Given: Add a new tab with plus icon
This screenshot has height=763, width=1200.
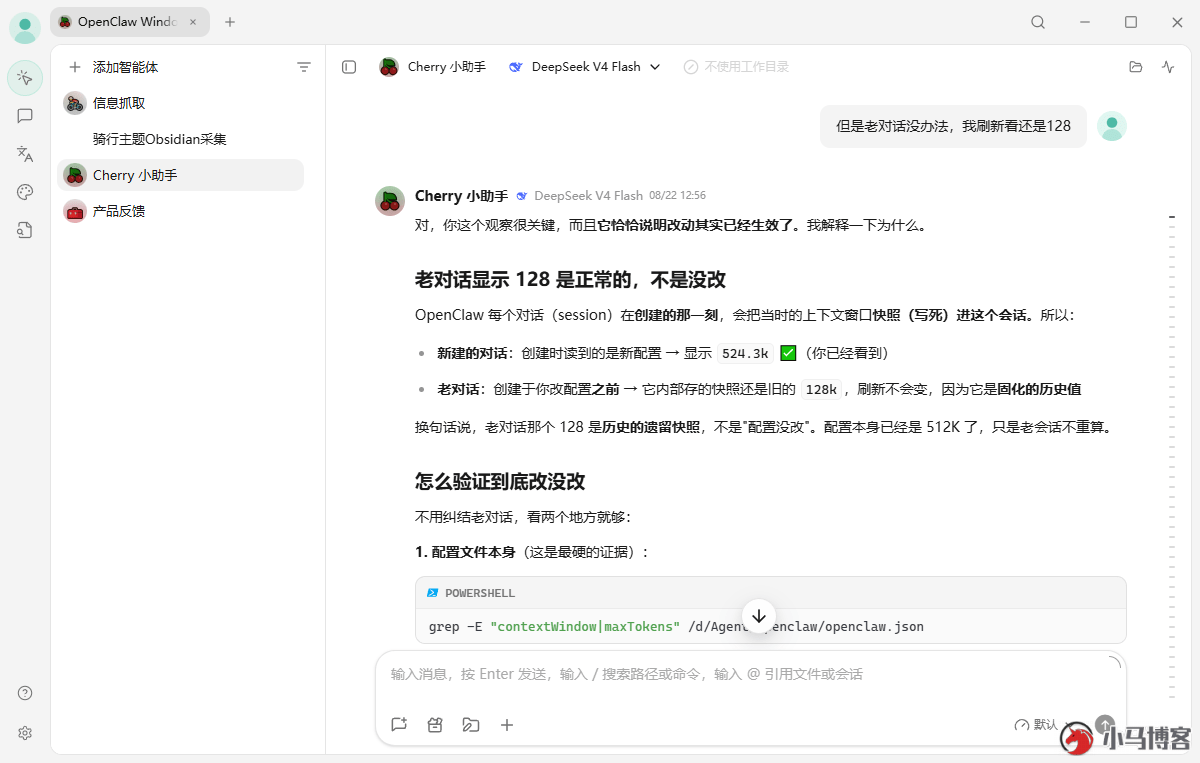Looking at the screenshot, I should (230, 22).
